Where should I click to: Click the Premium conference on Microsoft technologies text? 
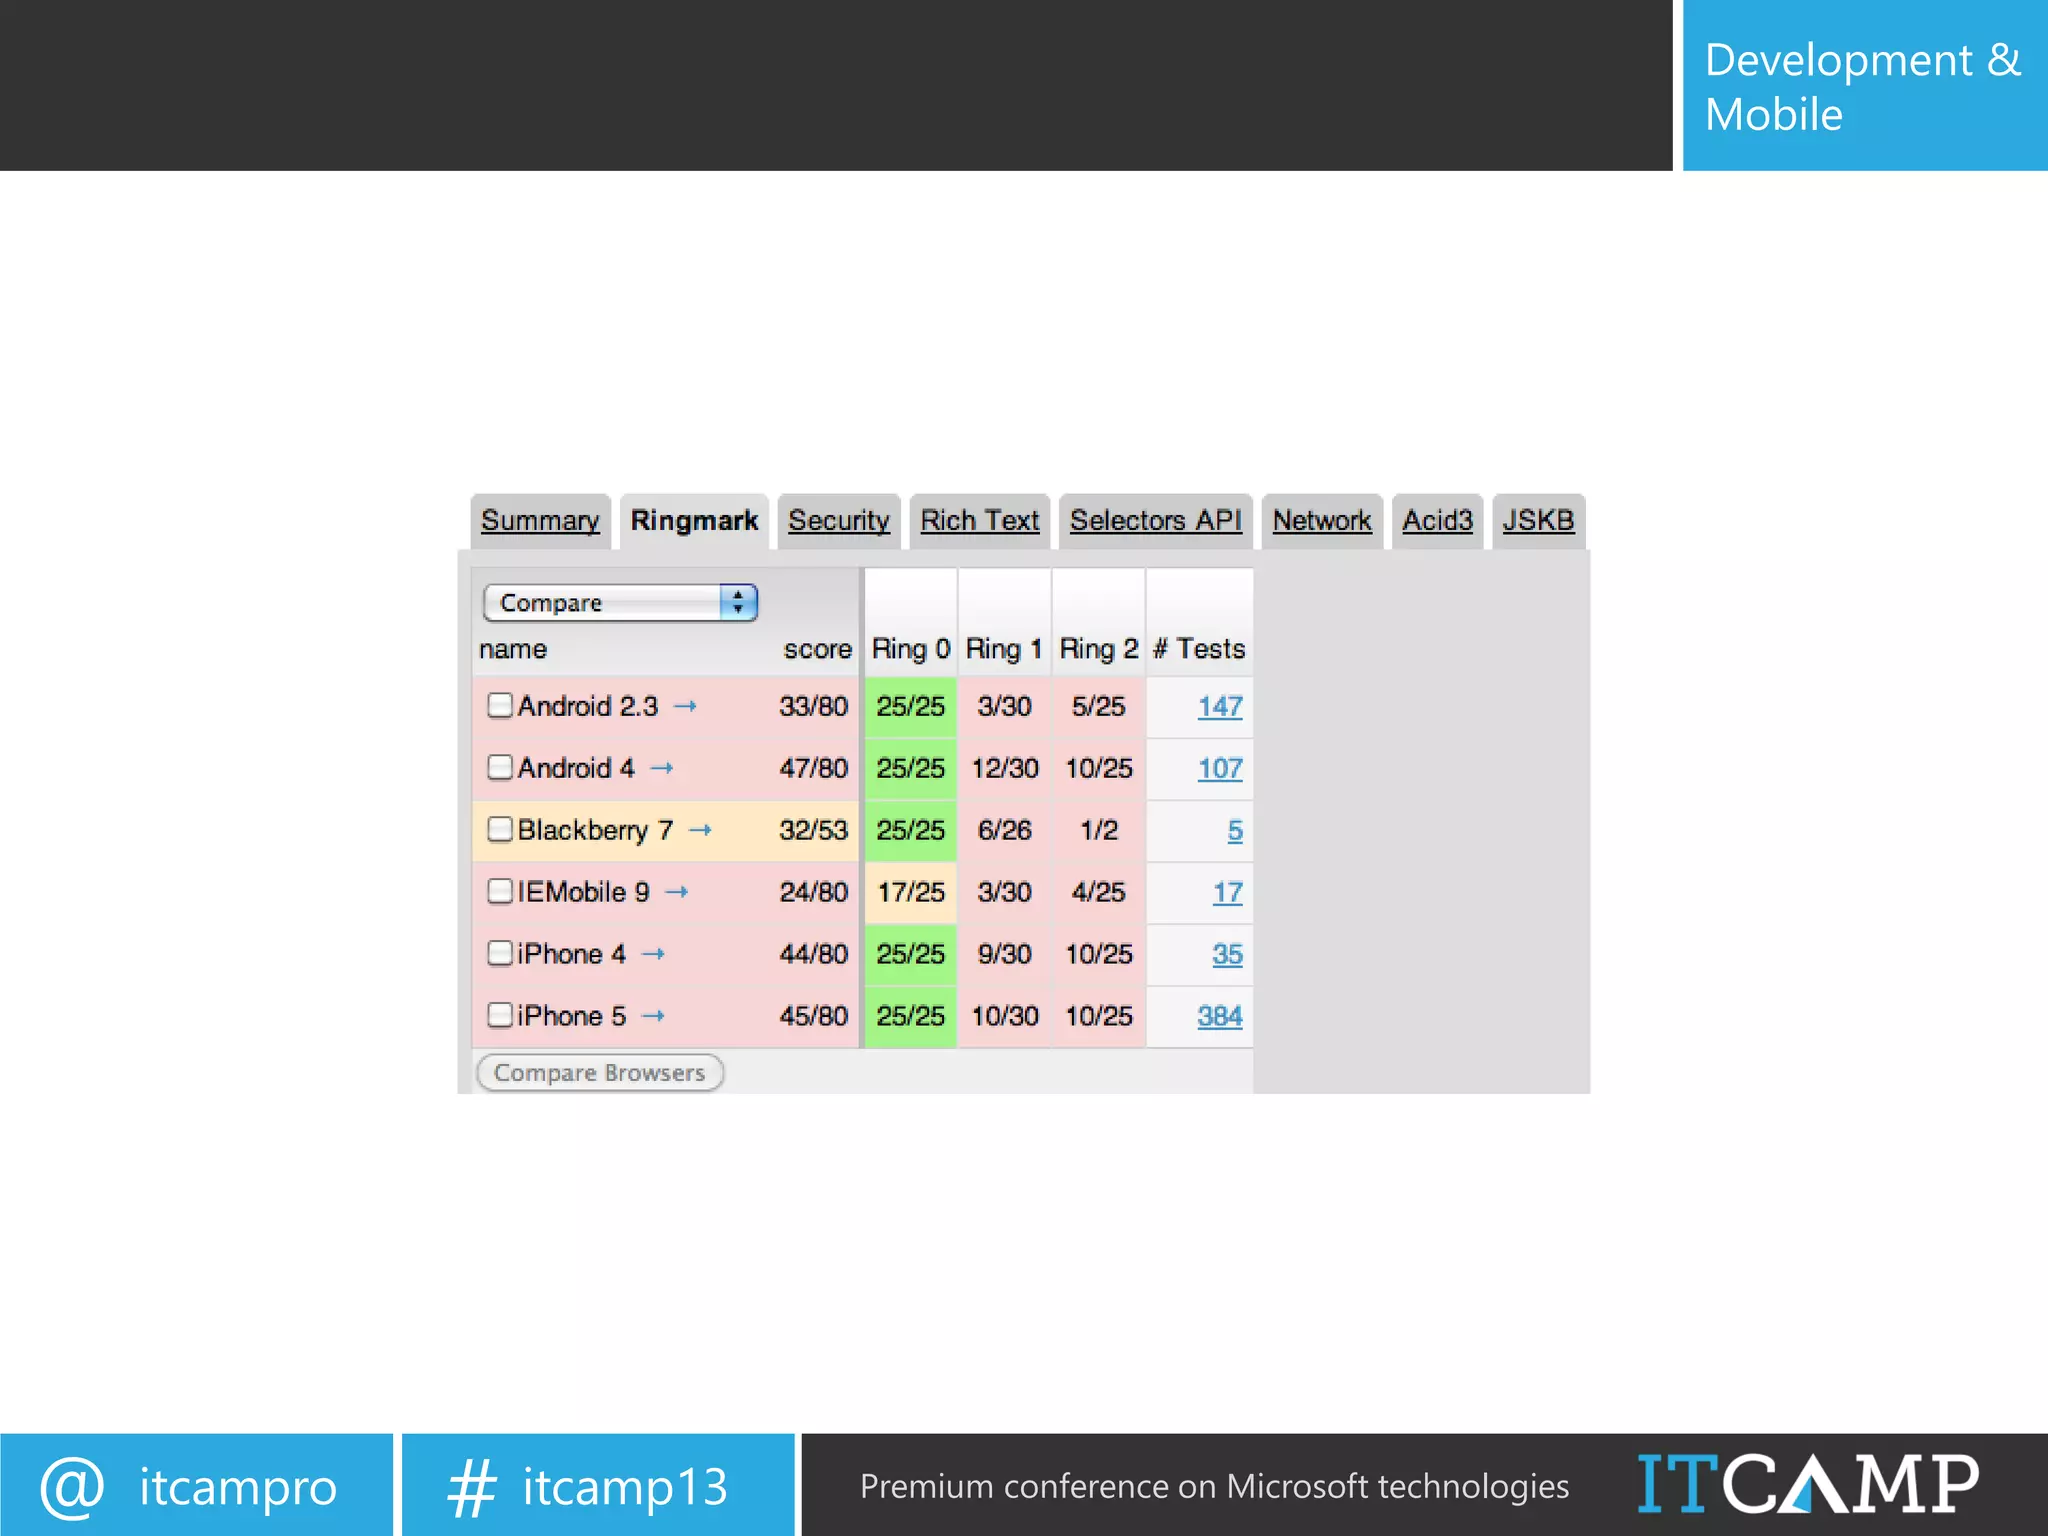pyautogui.click(x=1214, y=1487)
